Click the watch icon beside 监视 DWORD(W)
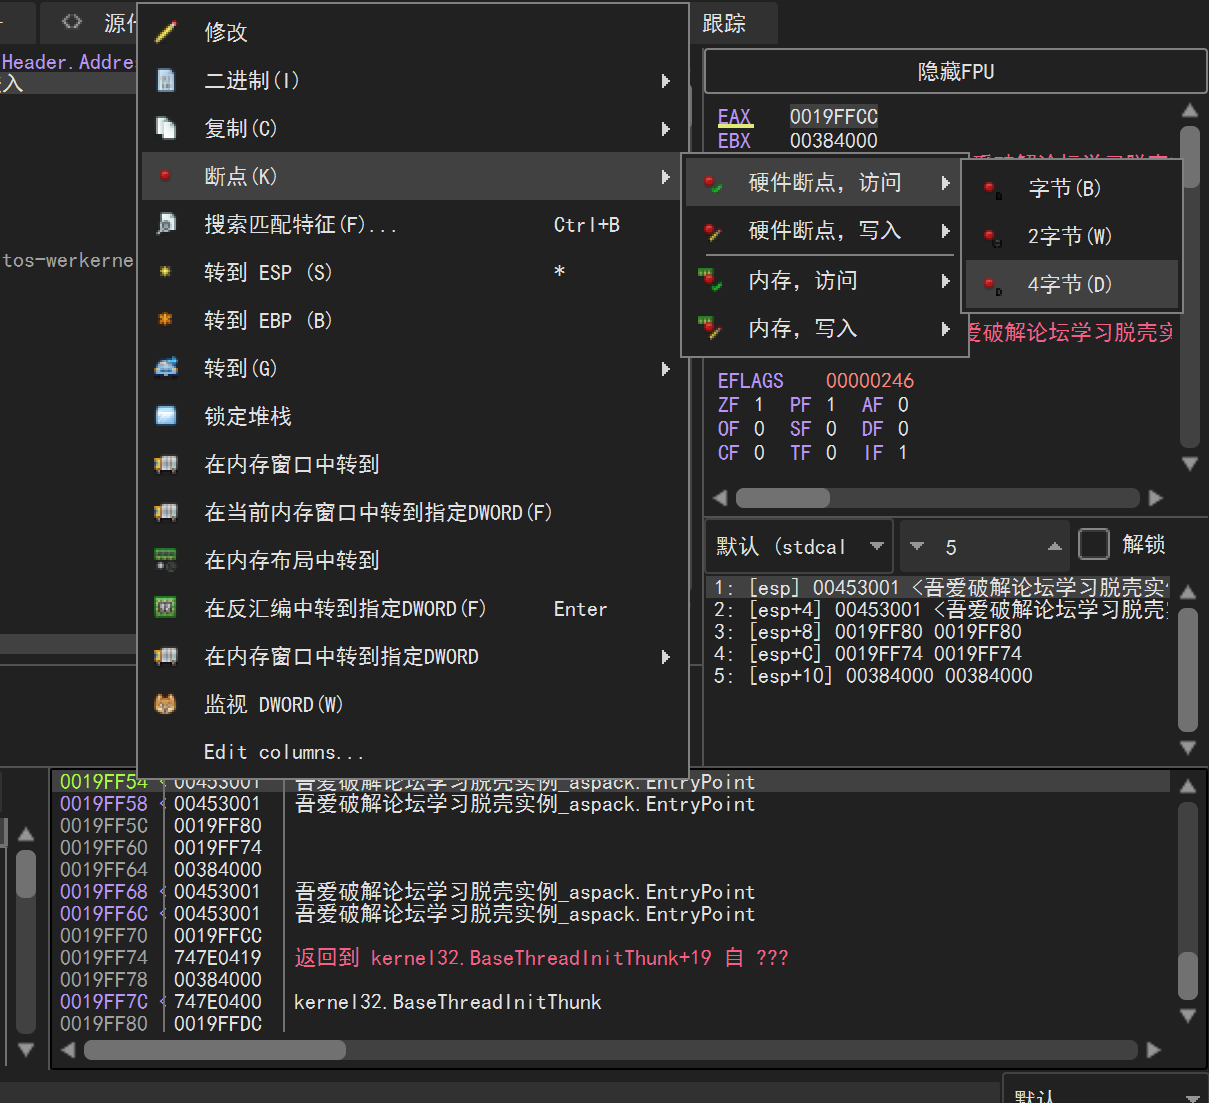Image resolution: width=1209 pixels, height=1103 pixels. coord(166,704)
